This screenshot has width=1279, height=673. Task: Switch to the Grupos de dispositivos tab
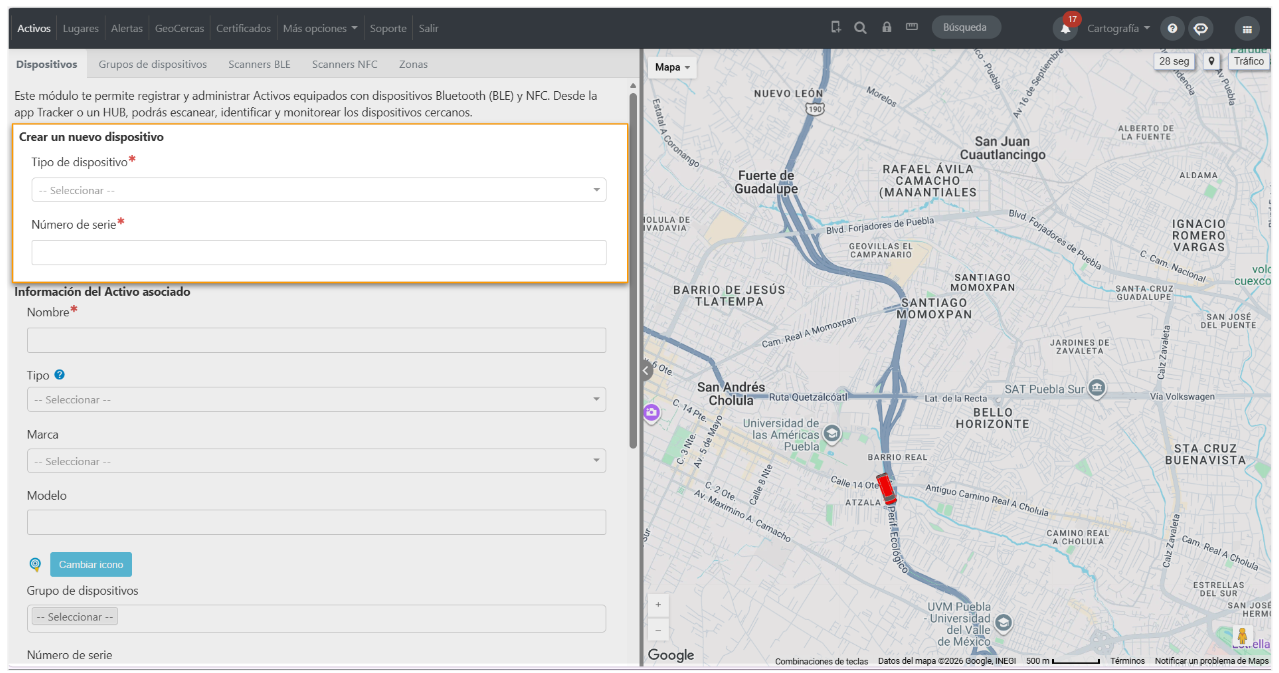coord(153,64)
